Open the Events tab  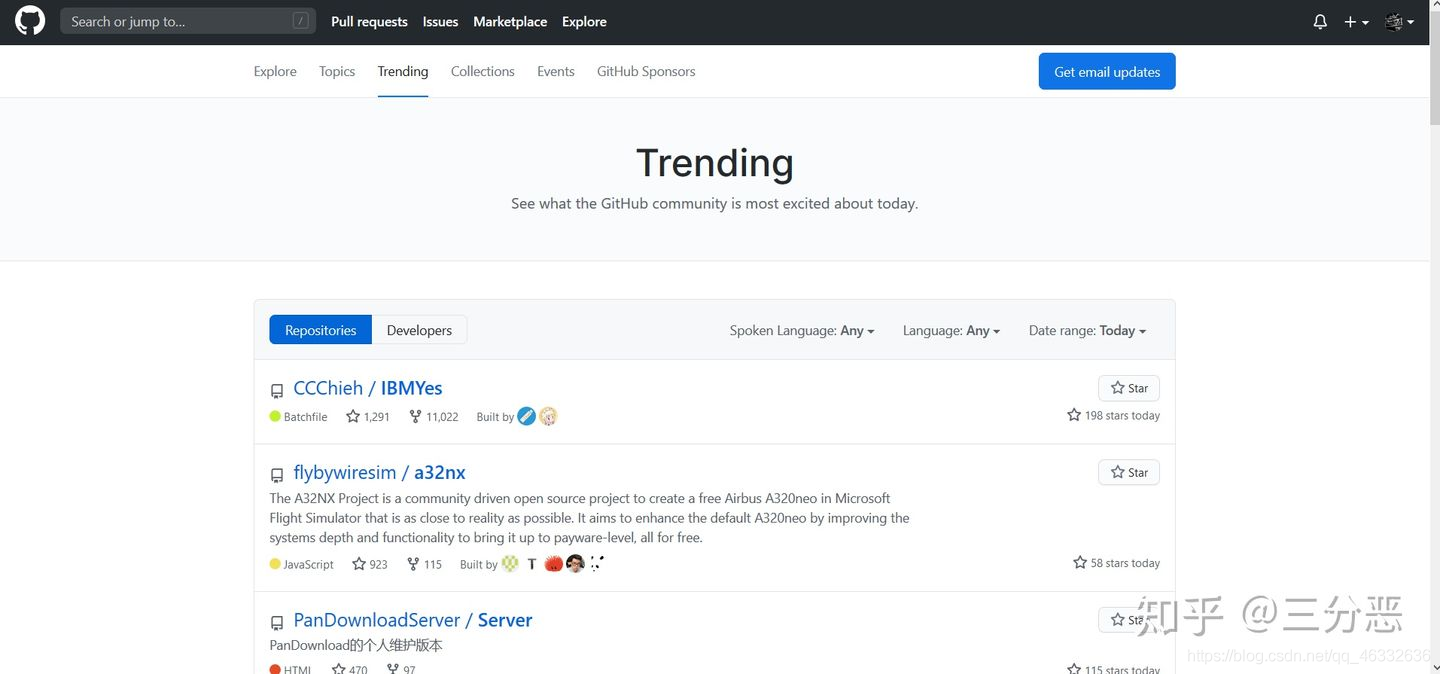(x=556, y=71)
